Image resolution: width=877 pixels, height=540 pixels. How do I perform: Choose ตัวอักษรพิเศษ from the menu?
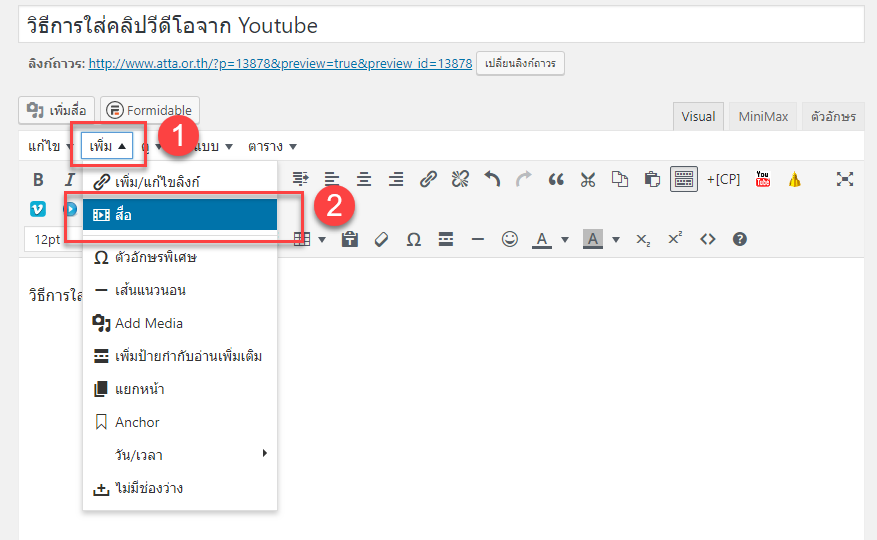click(180, 257)
